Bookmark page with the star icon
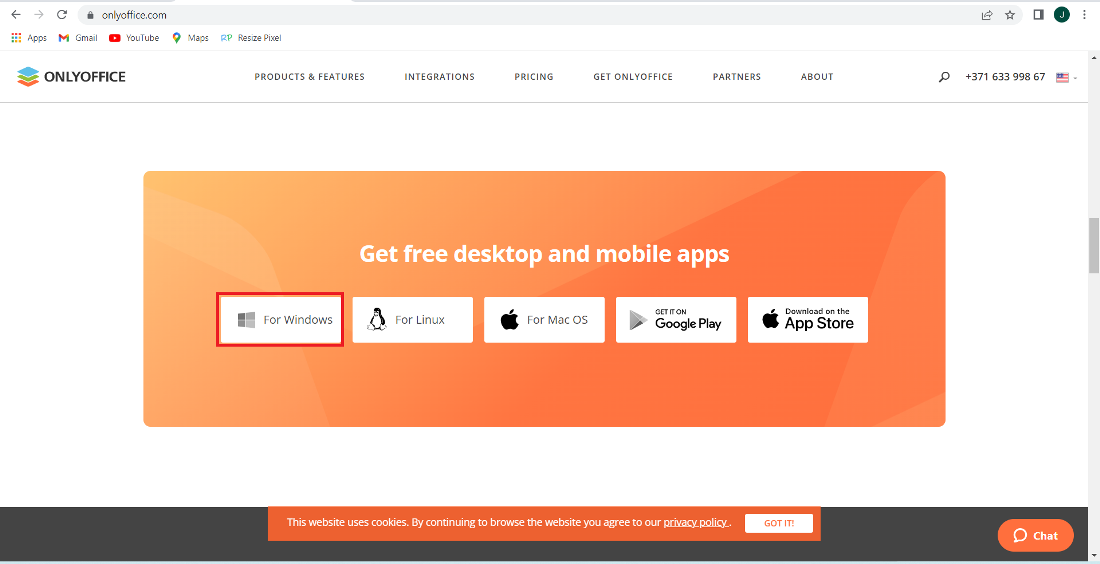 [x=1010, y=15]
